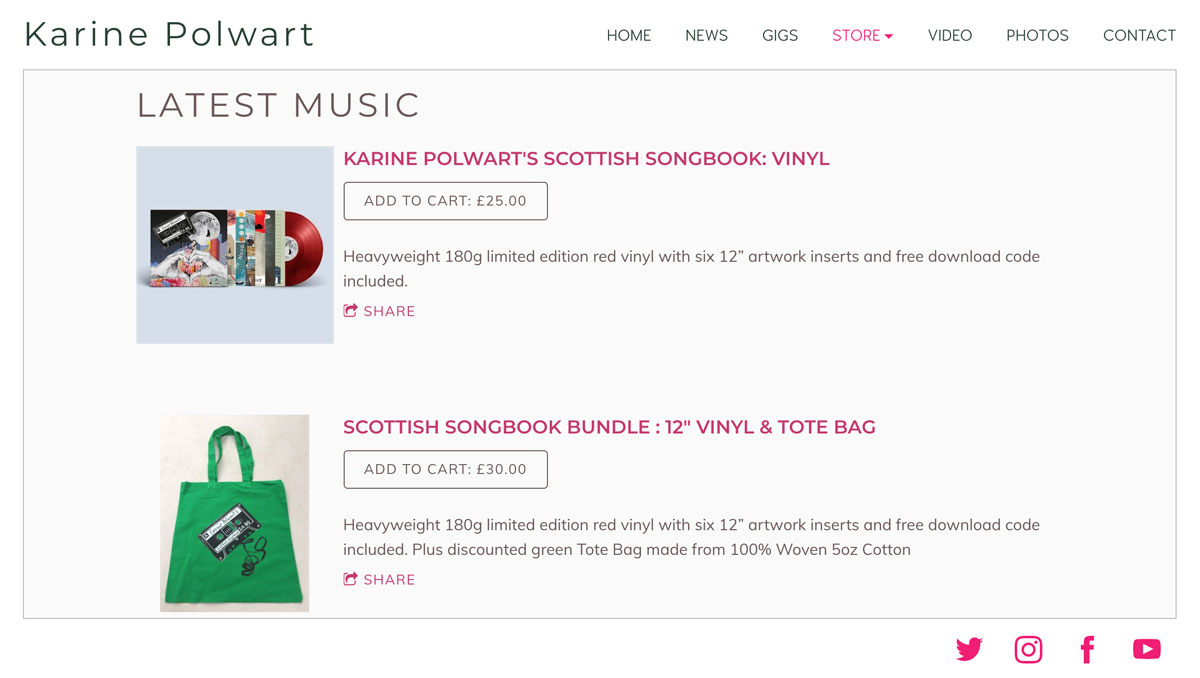Image resolution: width=1200 pixels, height=678 pixels.
Task: Click the green tote bag image
Action: coord(234,513)
